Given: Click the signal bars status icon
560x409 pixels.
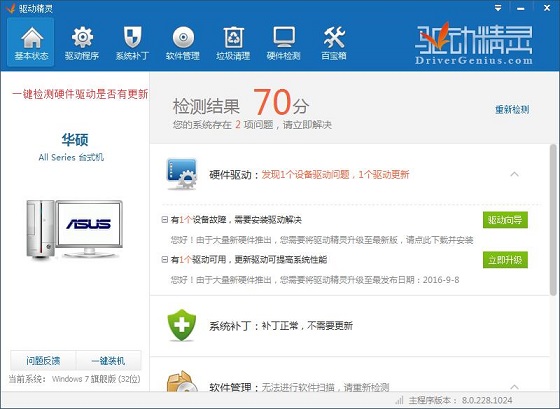Looking at the screenshot, I should 399,400.
